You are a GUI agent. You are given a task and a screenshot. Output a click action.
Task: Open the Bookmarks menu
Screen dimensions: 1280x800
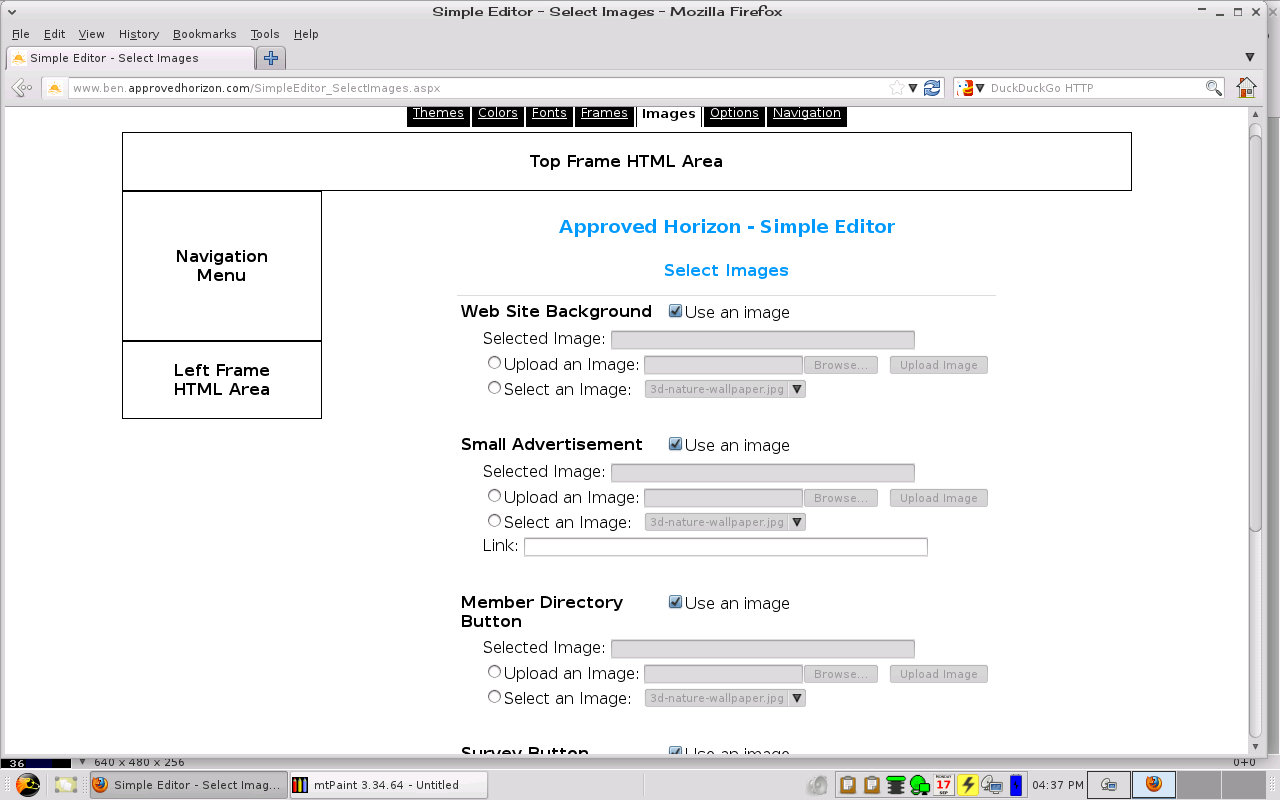(204, 34)
